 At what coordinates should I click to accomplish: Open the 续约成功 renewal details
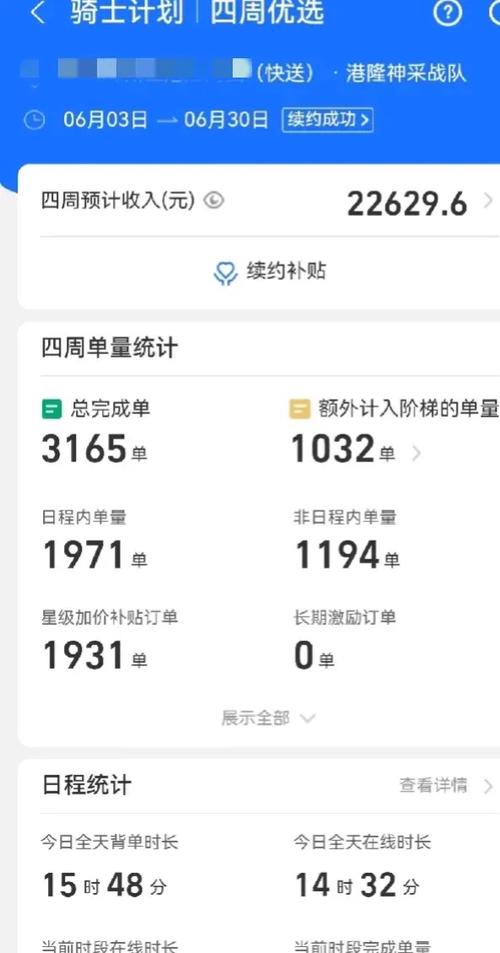(x=327, y=120)
